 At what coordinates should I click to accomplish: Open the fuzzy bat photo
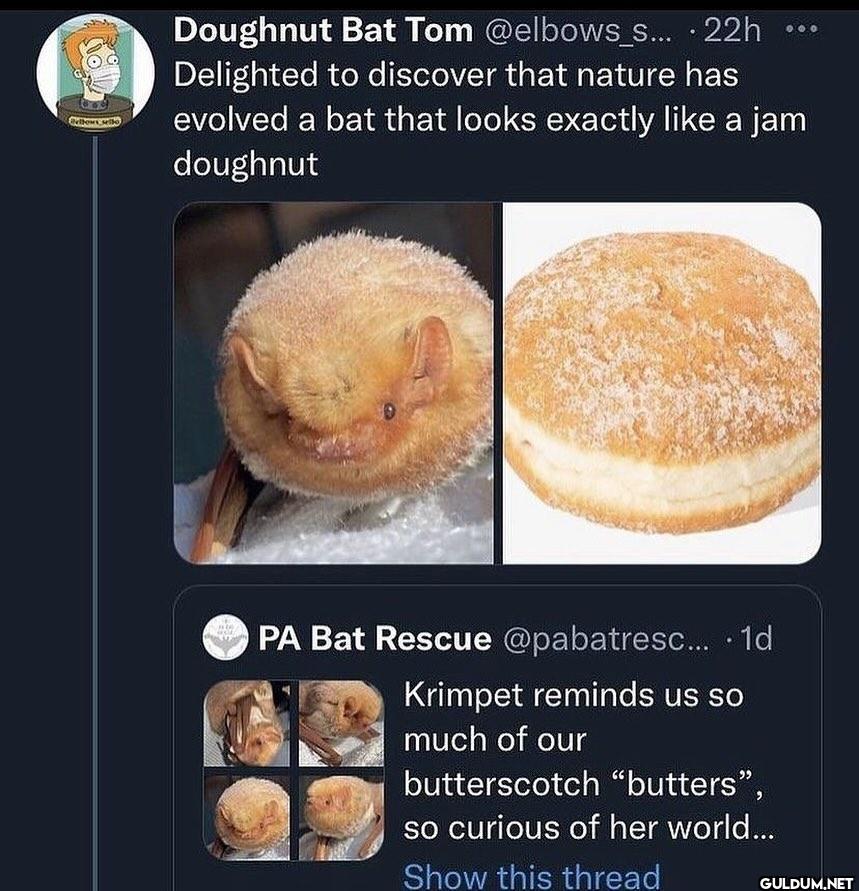[334, 383]
